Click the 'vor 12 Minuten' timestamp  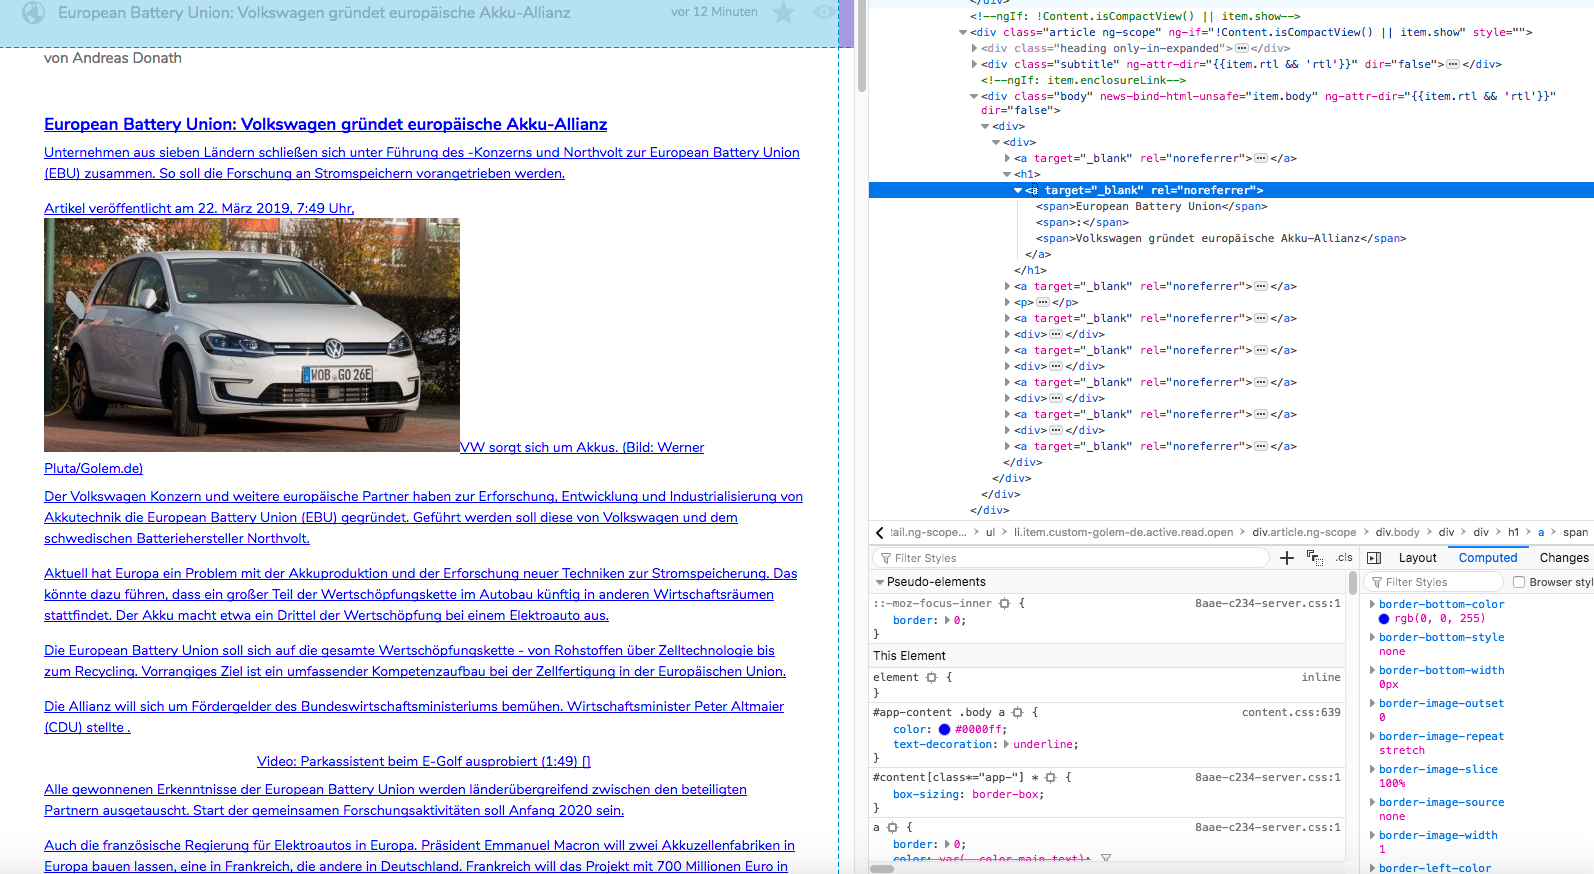pos(714,12)
